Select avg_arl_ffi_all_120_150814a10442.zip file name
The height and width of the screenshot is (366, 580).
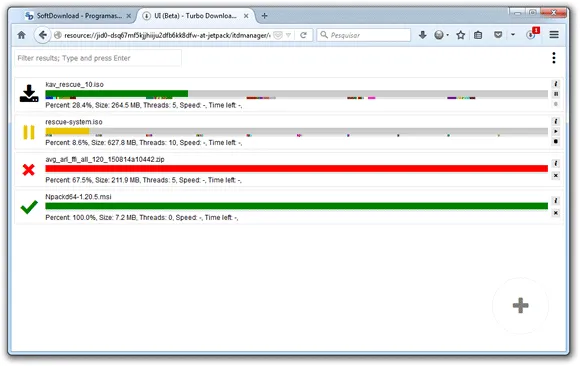105,159
